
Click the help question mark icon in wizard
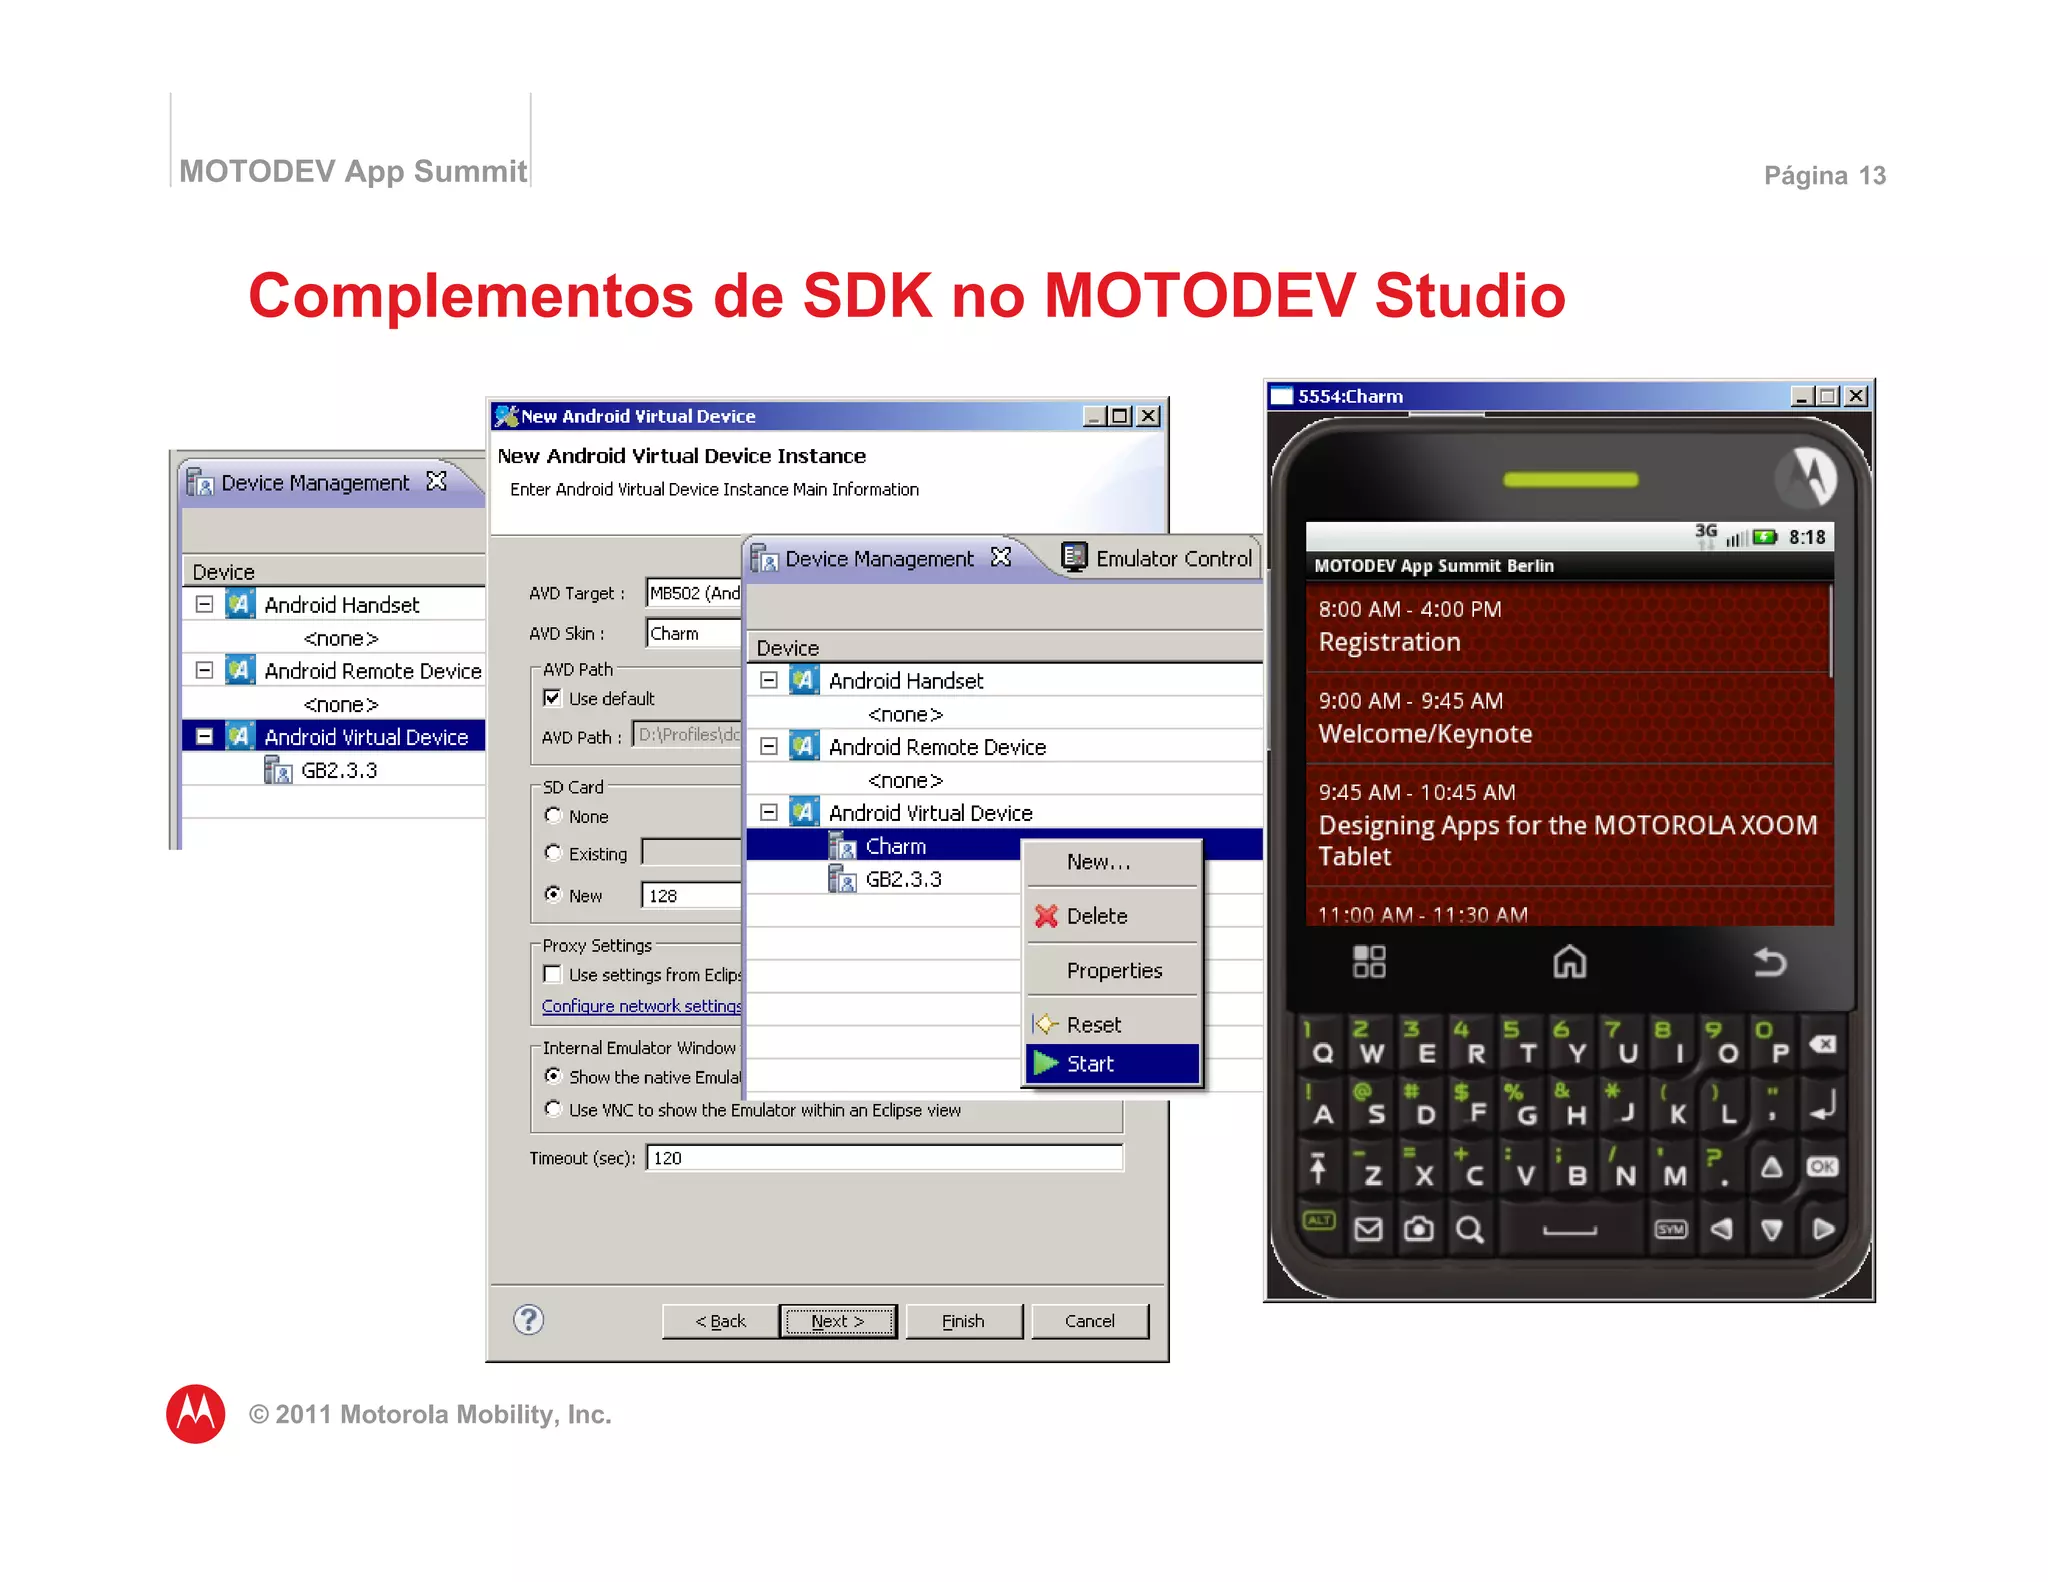click(x=528, y=1320)
